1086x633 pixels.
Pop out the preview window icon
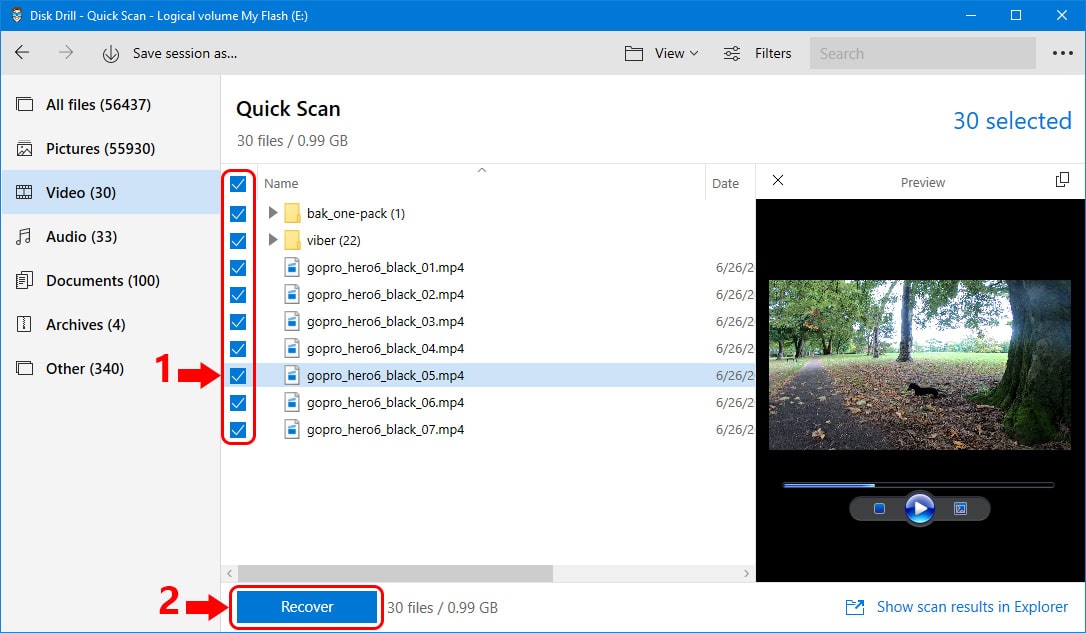tap(1062, 180)
